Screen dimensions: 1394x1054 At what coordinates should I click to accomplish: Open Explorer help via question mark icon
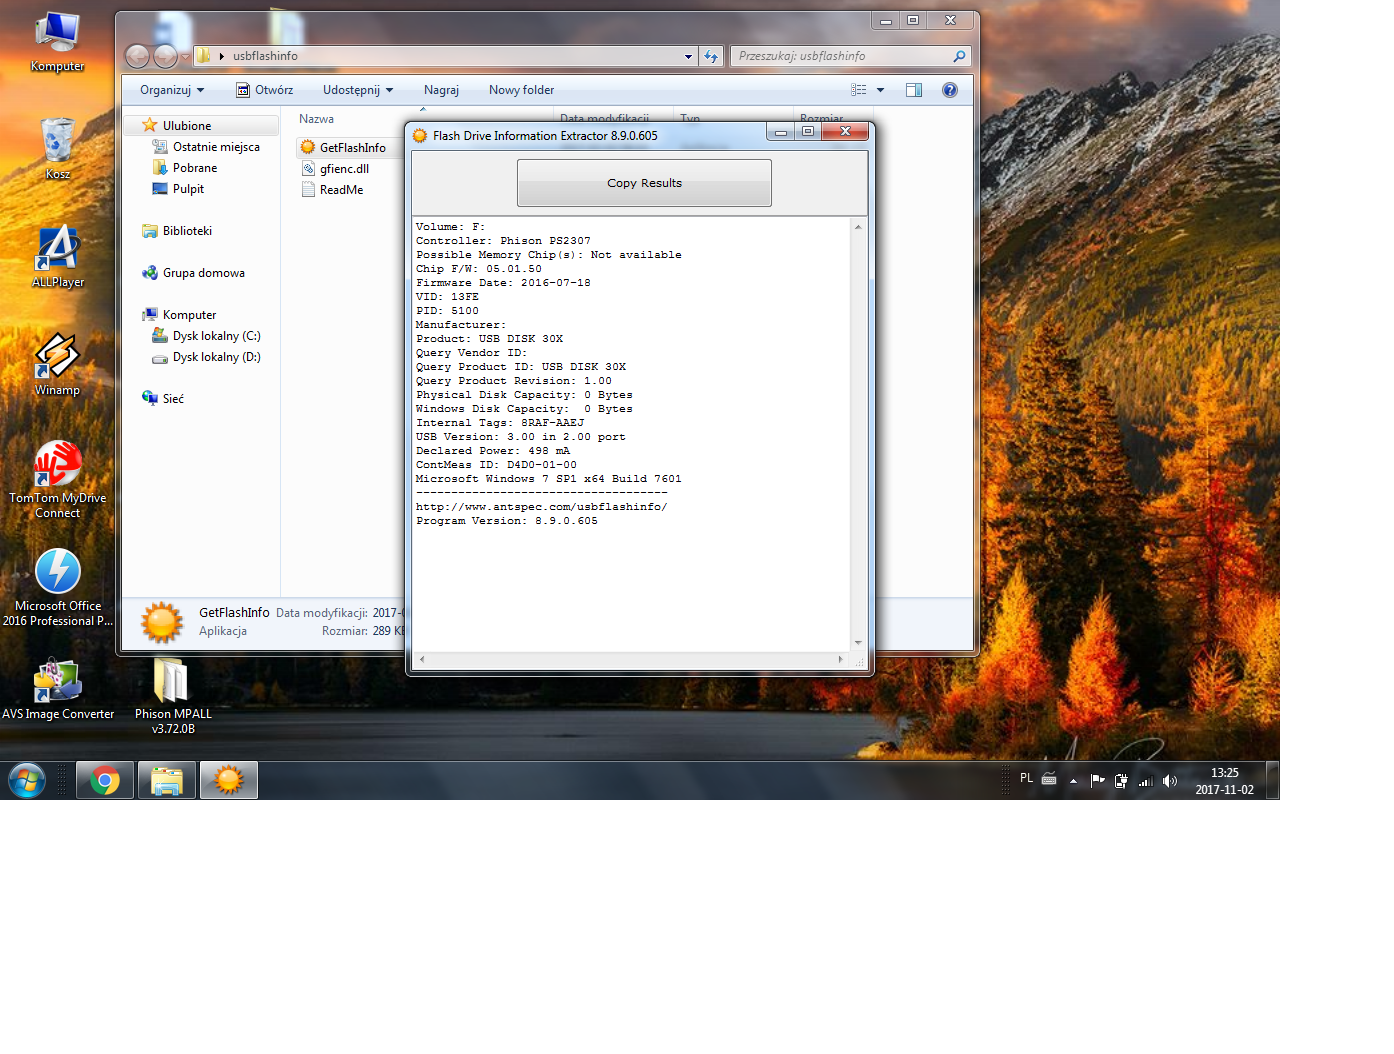pos(950,90)
